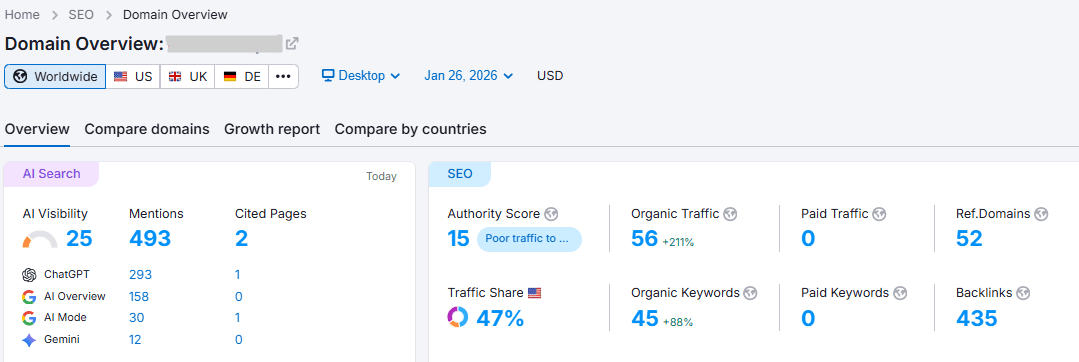The width and height of the screenshot is (1079, 362).
Task: Click the US flag icon
Action: click(120, 76)
